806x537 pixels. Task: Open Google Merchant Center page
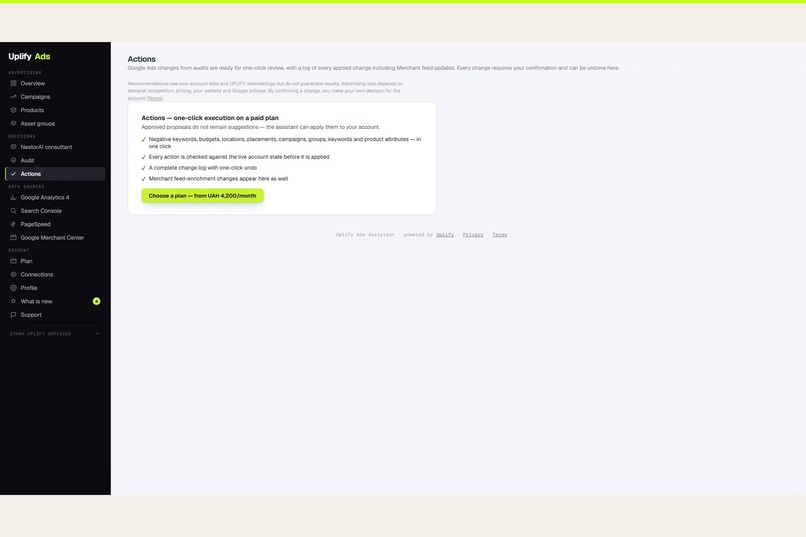[55, 237]
